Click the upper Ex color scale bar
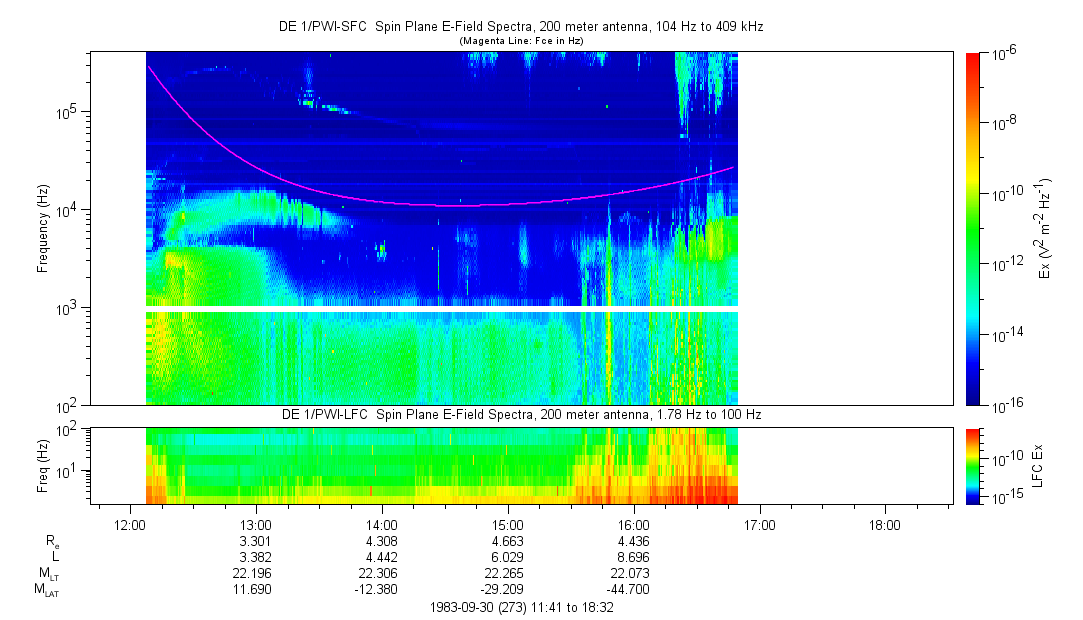The height and width of the screenshot is (620, 1083). click(972, 228)
